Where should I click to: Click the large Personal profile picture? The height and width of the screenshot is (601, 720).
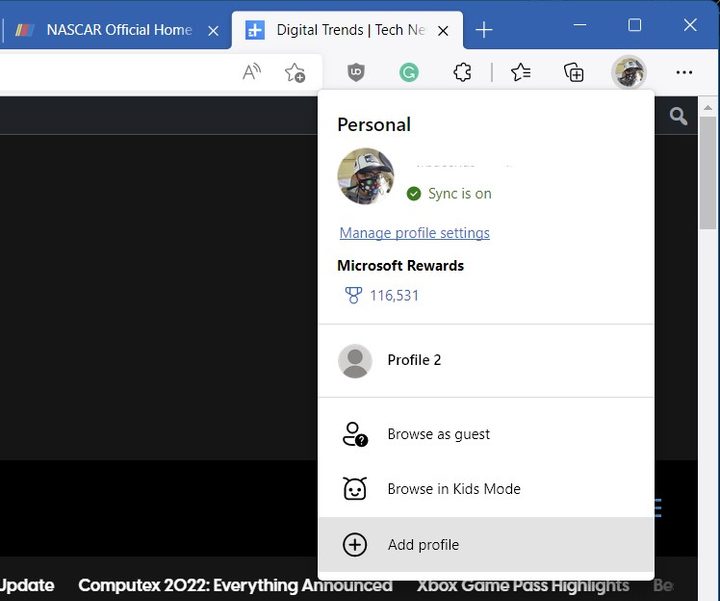pyautogui.click(x=366, y=176)
